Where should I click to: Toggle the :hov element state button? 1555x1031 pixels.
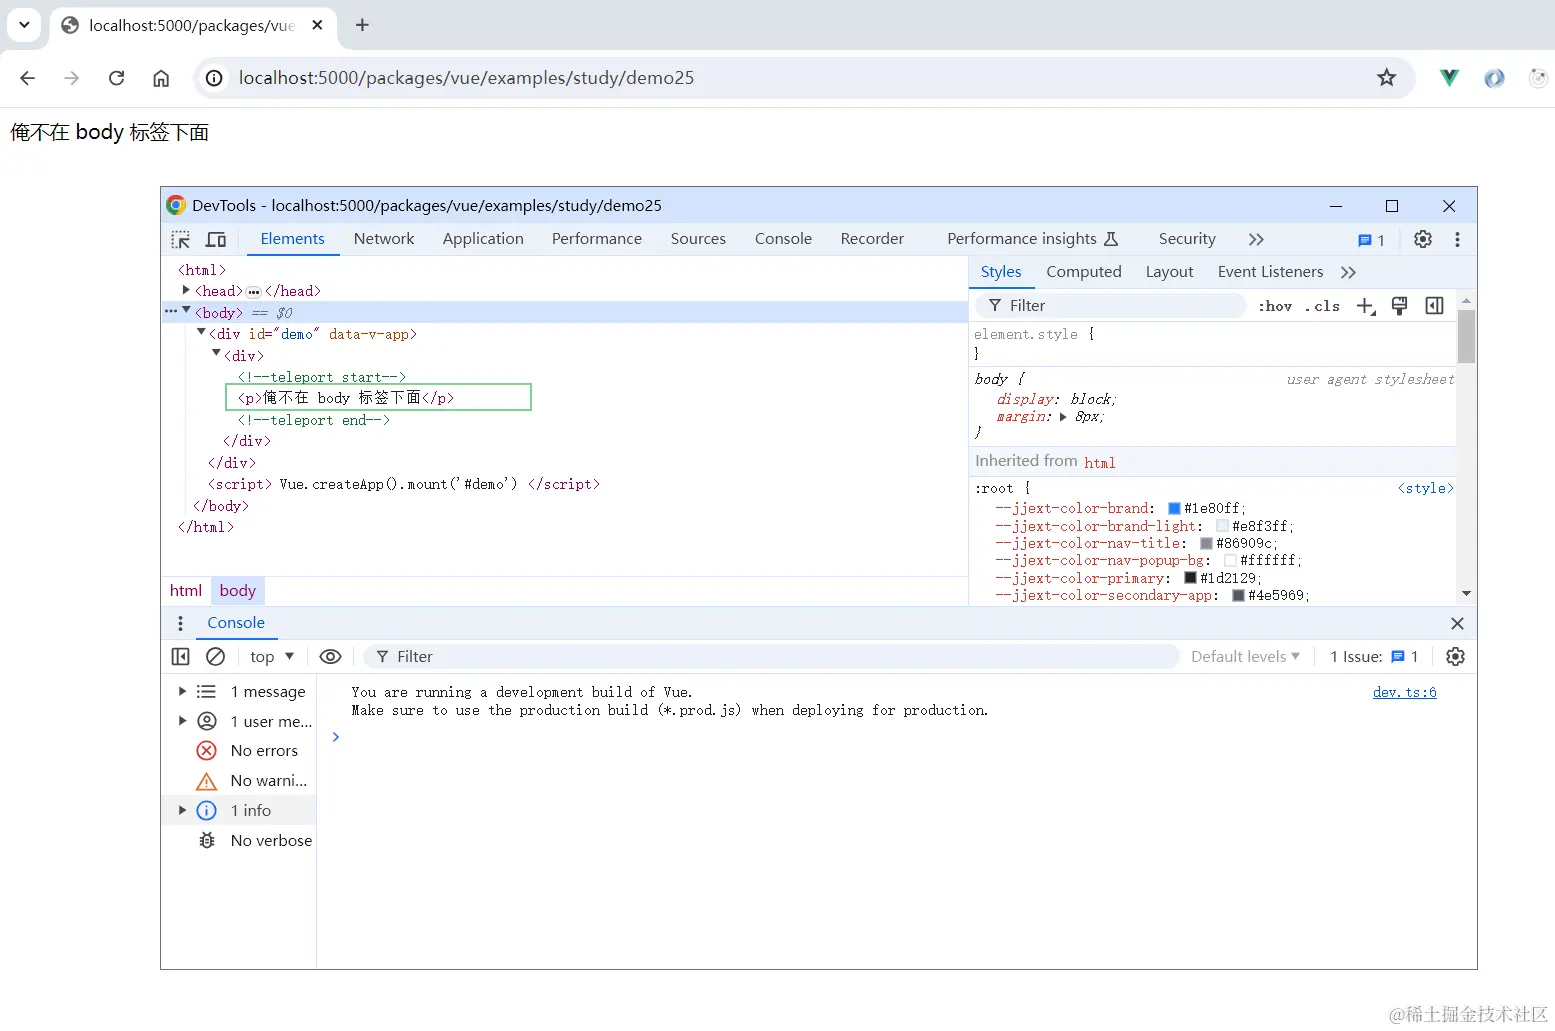(1275, 306)
